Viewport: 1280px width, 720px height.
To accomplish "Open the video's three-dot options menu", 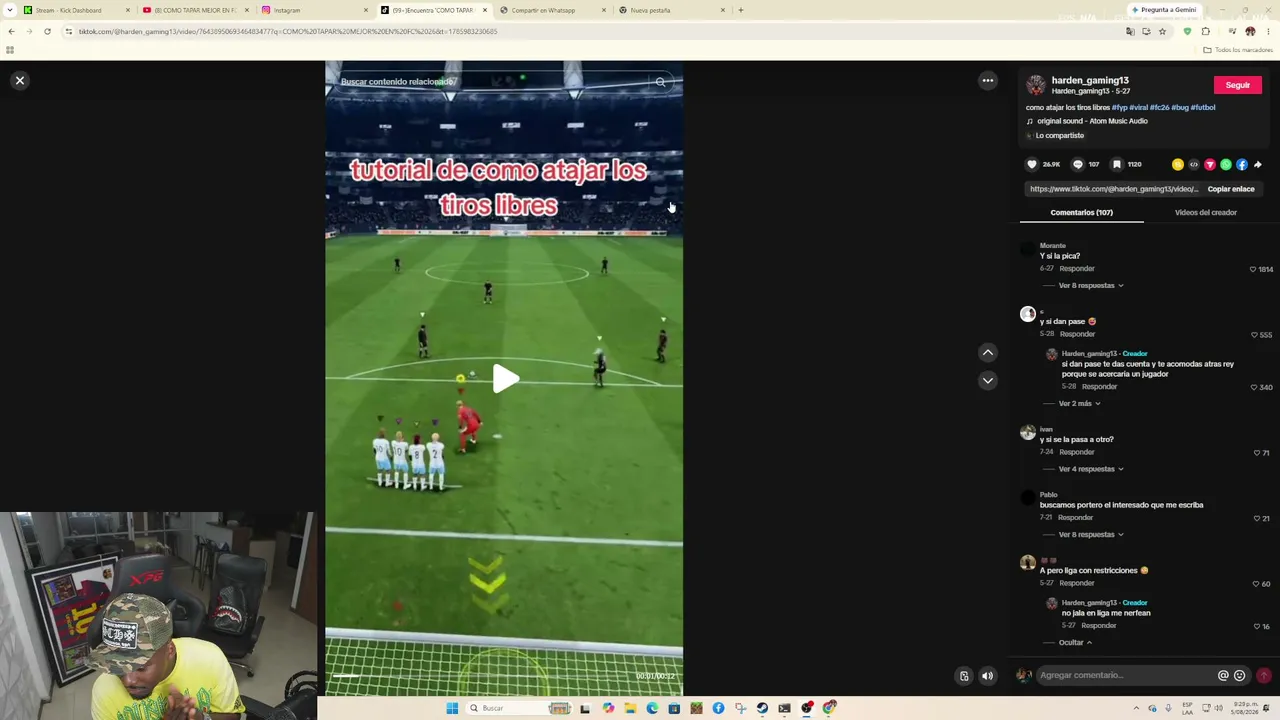I will (988, 80).
